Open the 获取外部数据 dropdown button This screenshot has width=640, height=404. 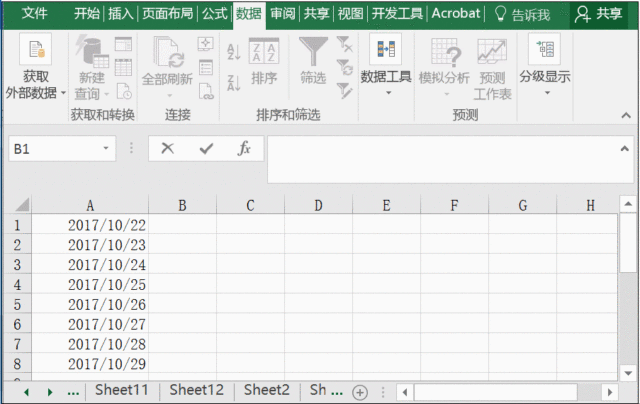pos(36,67)
